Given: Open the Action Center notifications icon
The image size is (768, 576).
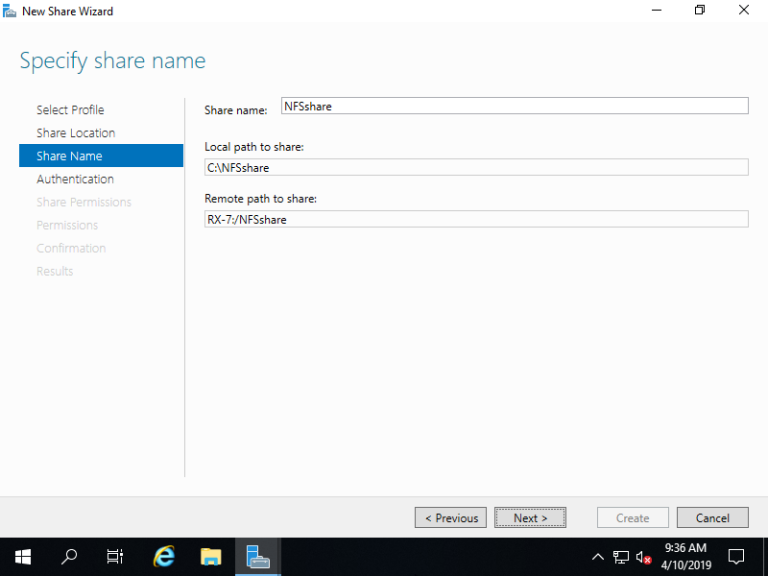Looking at the screenshot, I should [736, 556].
